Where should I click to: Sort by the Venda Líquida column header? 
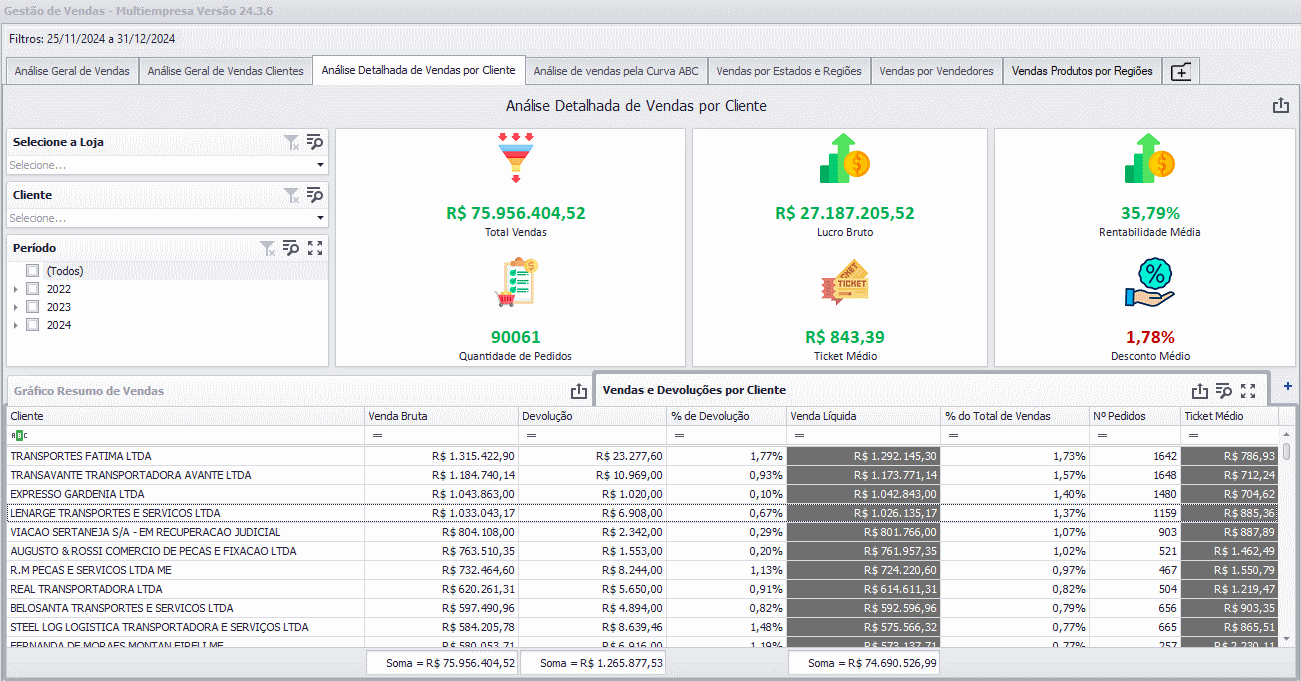(864, 416)
